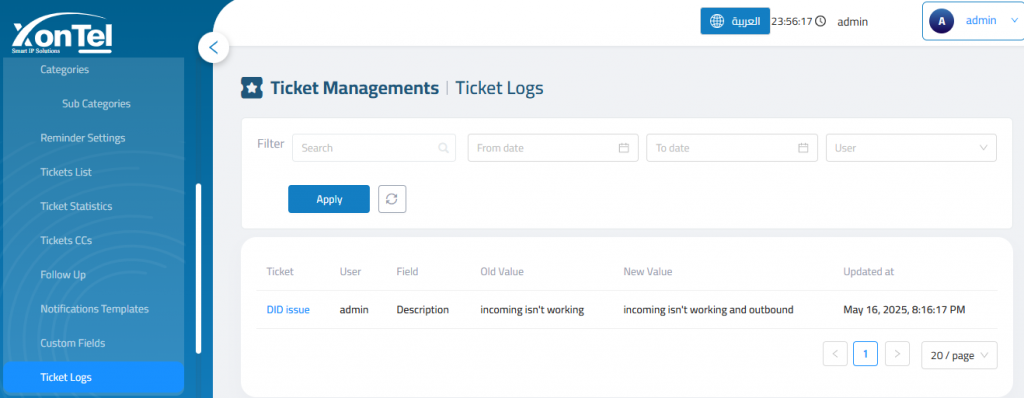Image resolution: width=1024 pixels, height=398 pixels.
Task: Open the From date calendar icon
Action: point(624,148)
